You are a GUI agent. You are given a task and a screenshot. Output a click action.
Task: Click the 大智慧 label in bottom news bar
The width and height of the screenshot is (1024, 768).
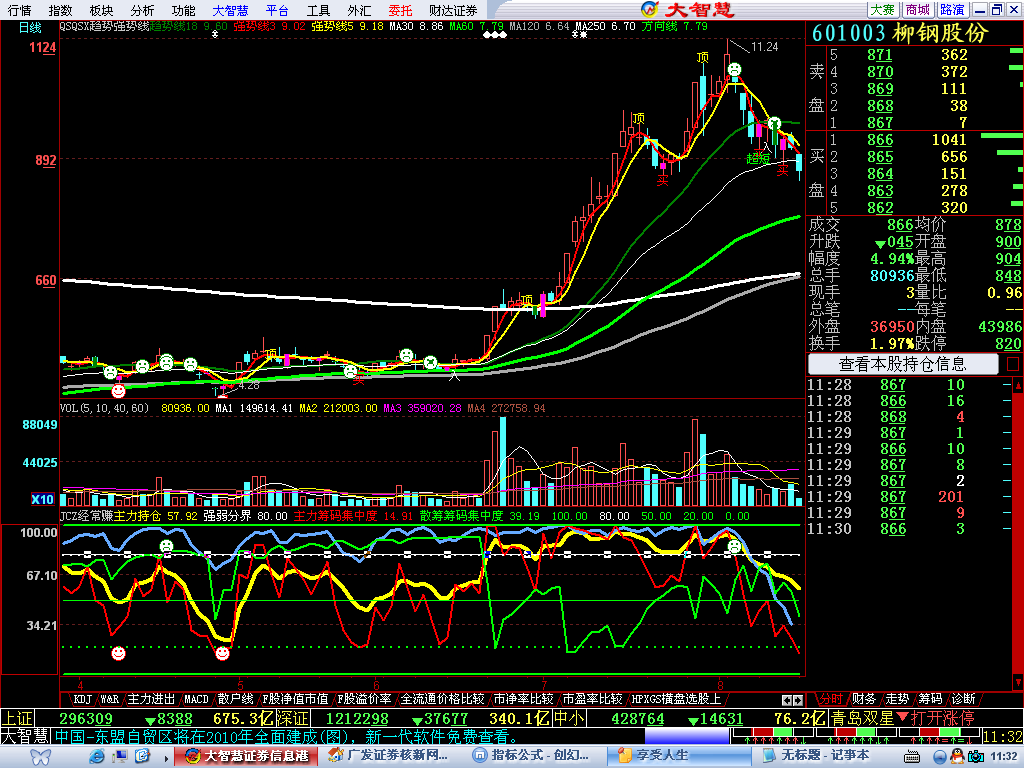click(25, 737)
